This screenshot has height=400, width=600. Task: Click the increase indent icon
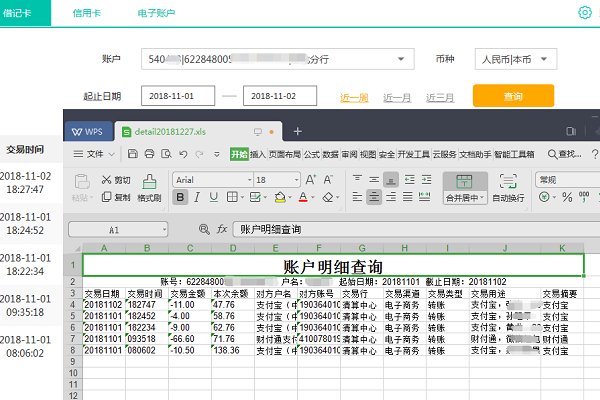[426, 179]
